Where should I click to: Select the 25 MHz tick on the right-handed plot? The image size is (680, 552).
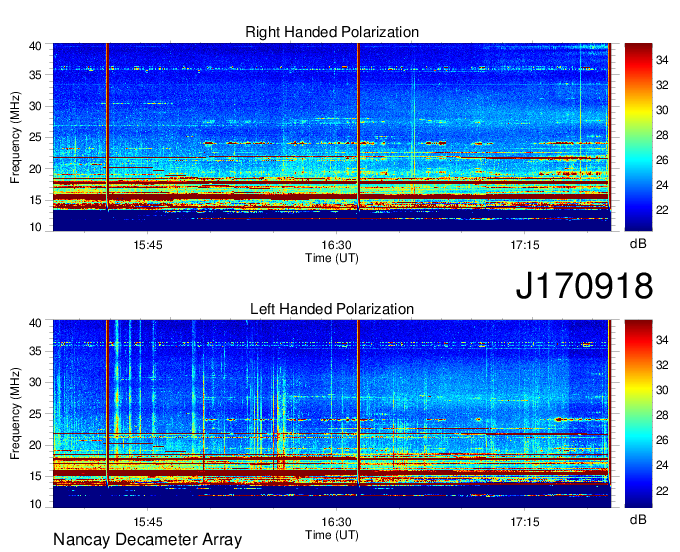tap(35, 137)
